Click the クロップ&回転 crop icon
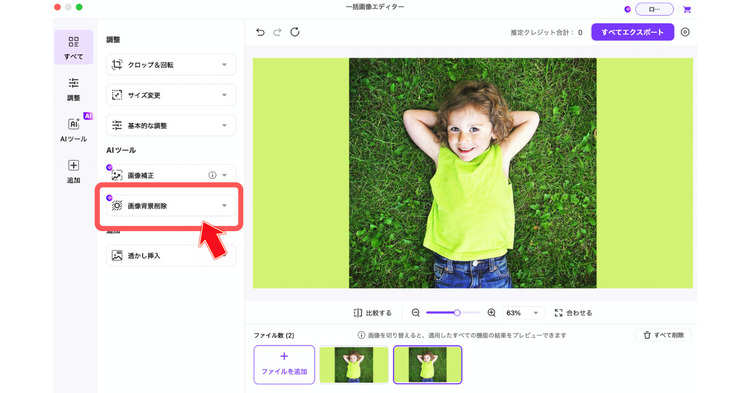Viewport: 750px width, 393px height. pos(117,65)
